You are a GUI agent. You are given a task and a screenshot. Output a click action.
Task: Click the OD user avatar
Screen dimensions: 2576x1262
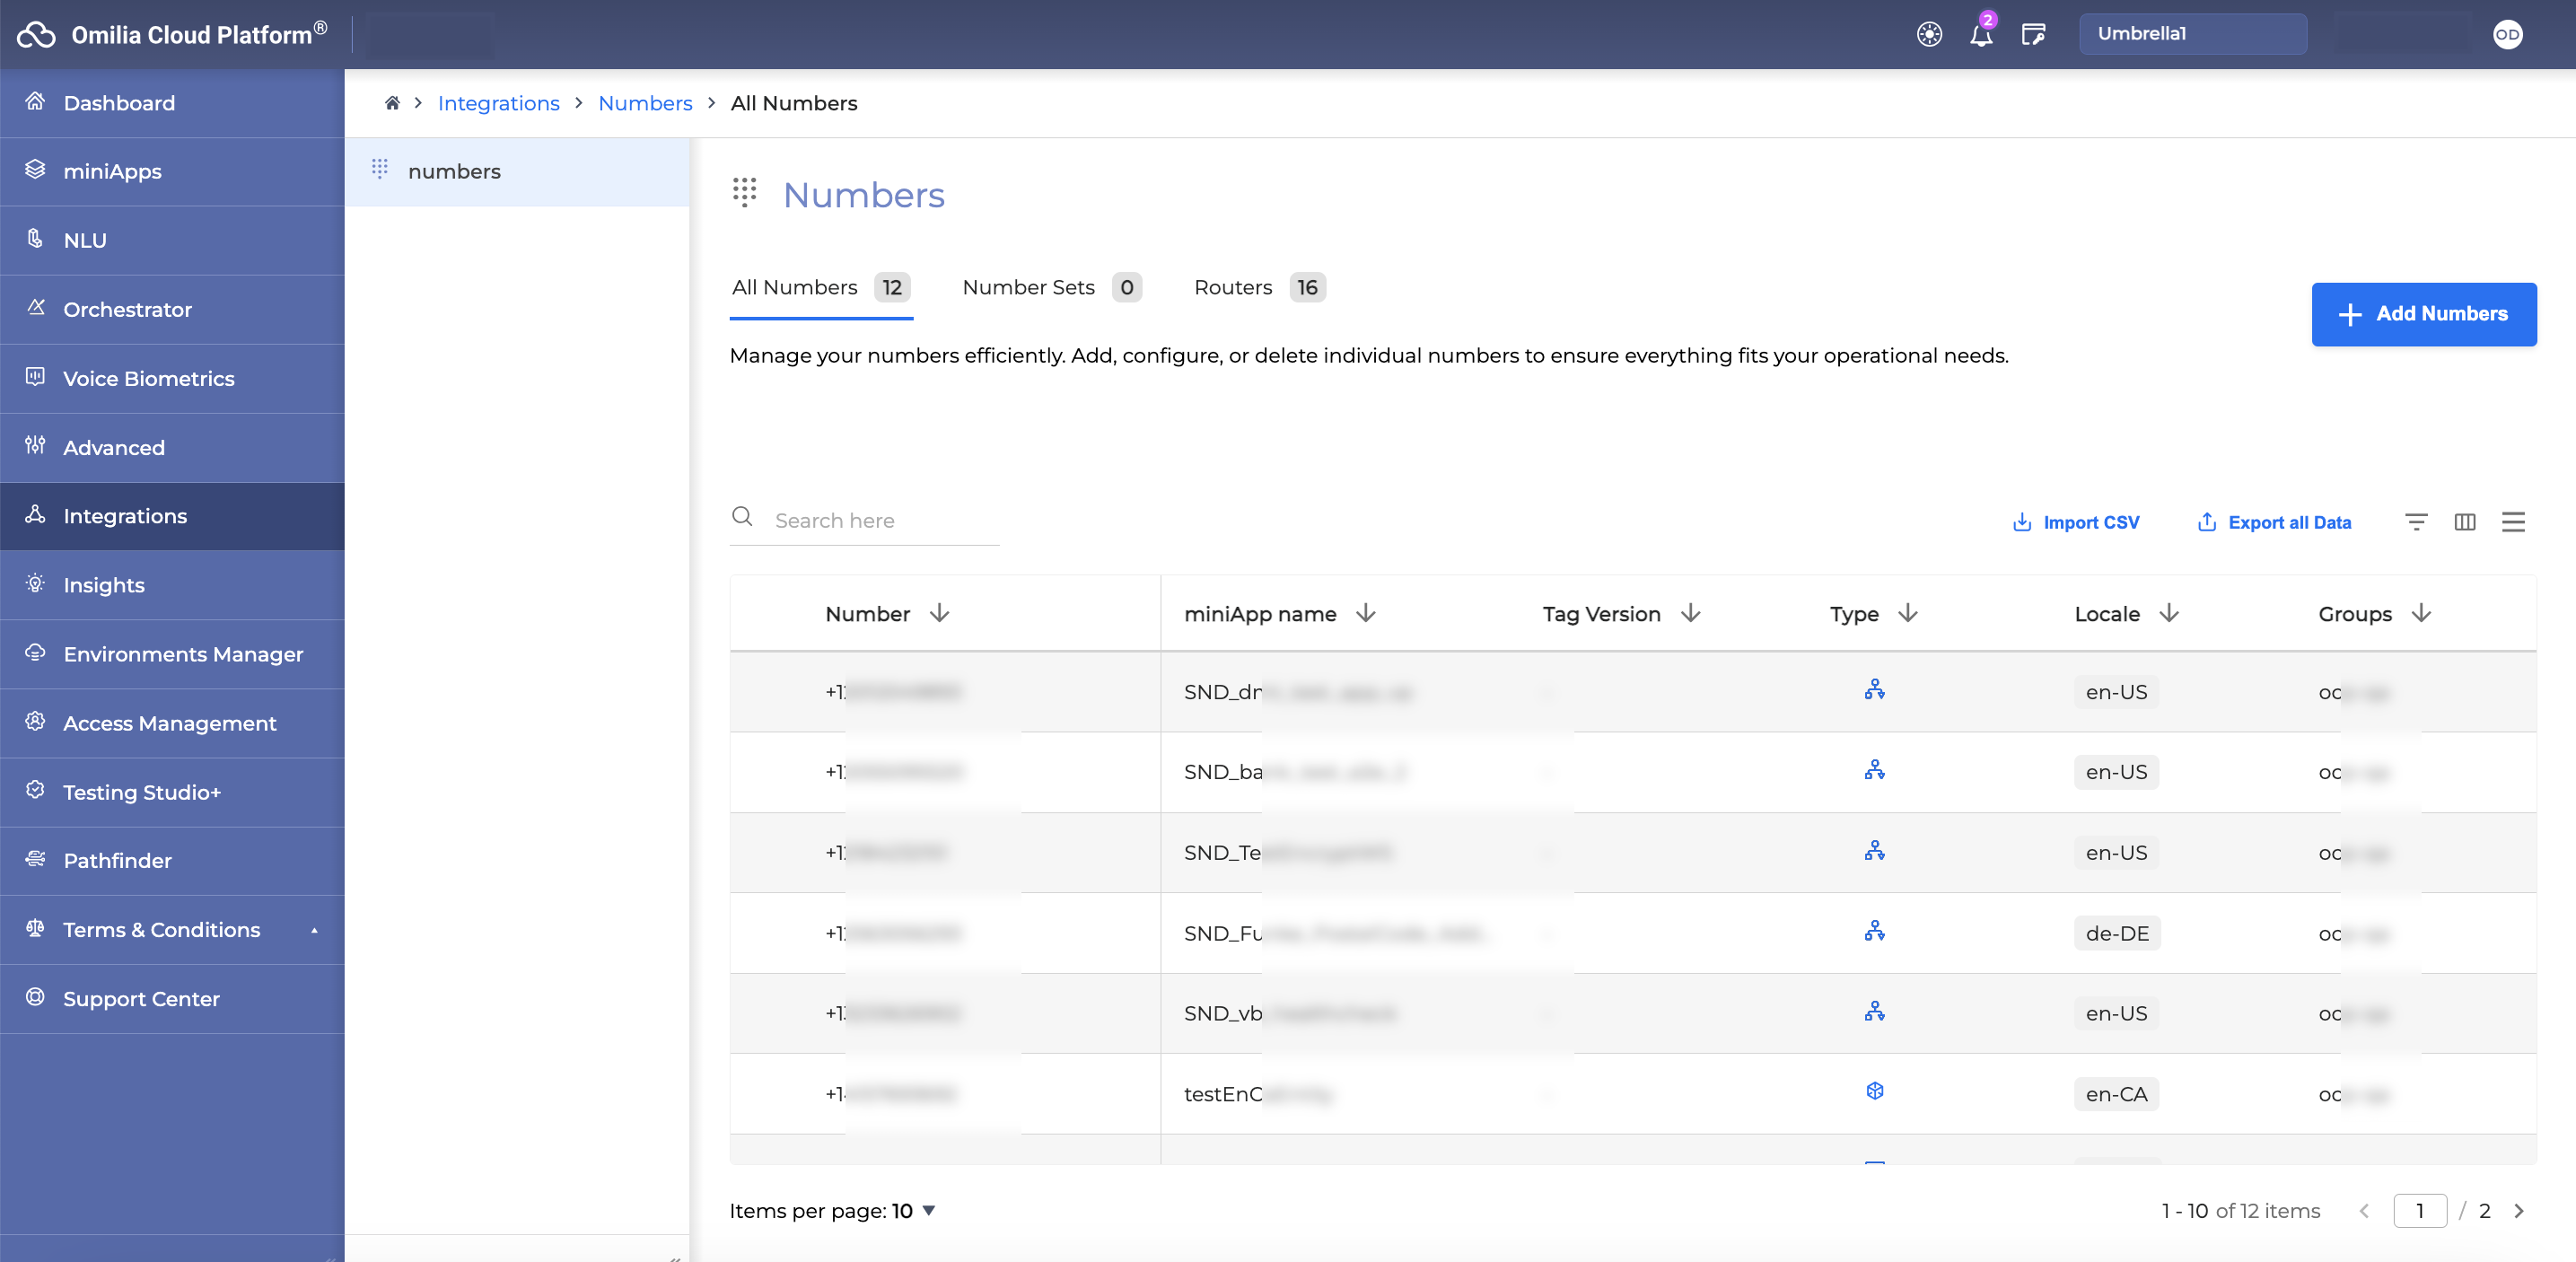click(x=2507, y=35)
